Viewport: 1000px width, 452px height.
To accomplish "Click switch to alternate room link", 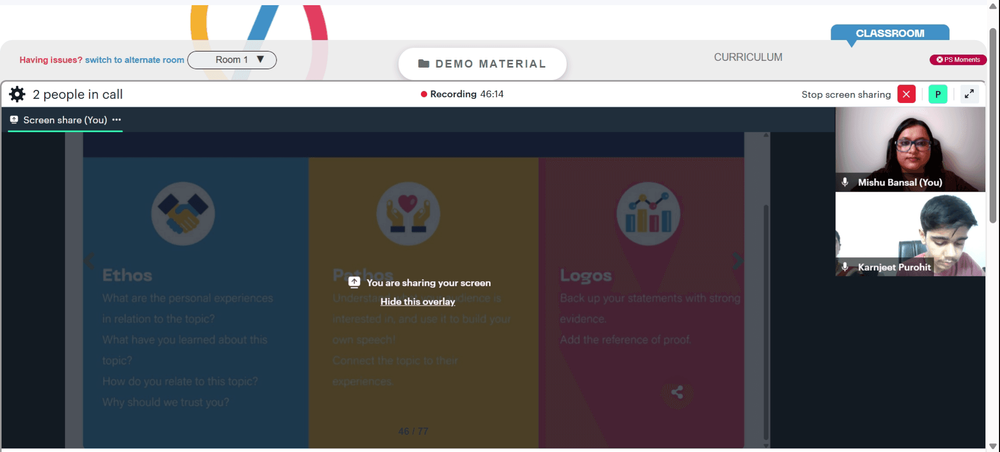I will click(135, 60).
